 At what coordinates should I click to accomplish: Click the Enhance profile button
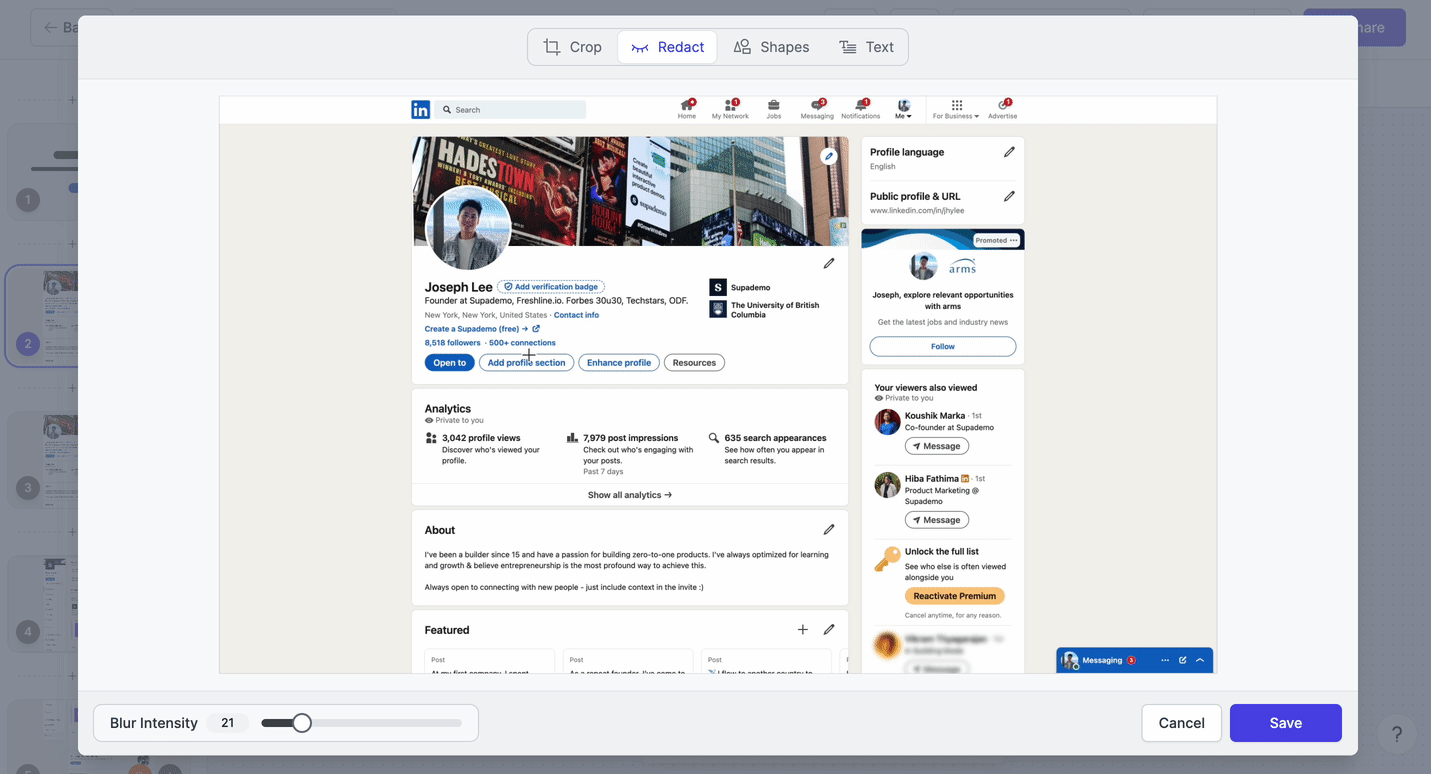coord(619,363)
